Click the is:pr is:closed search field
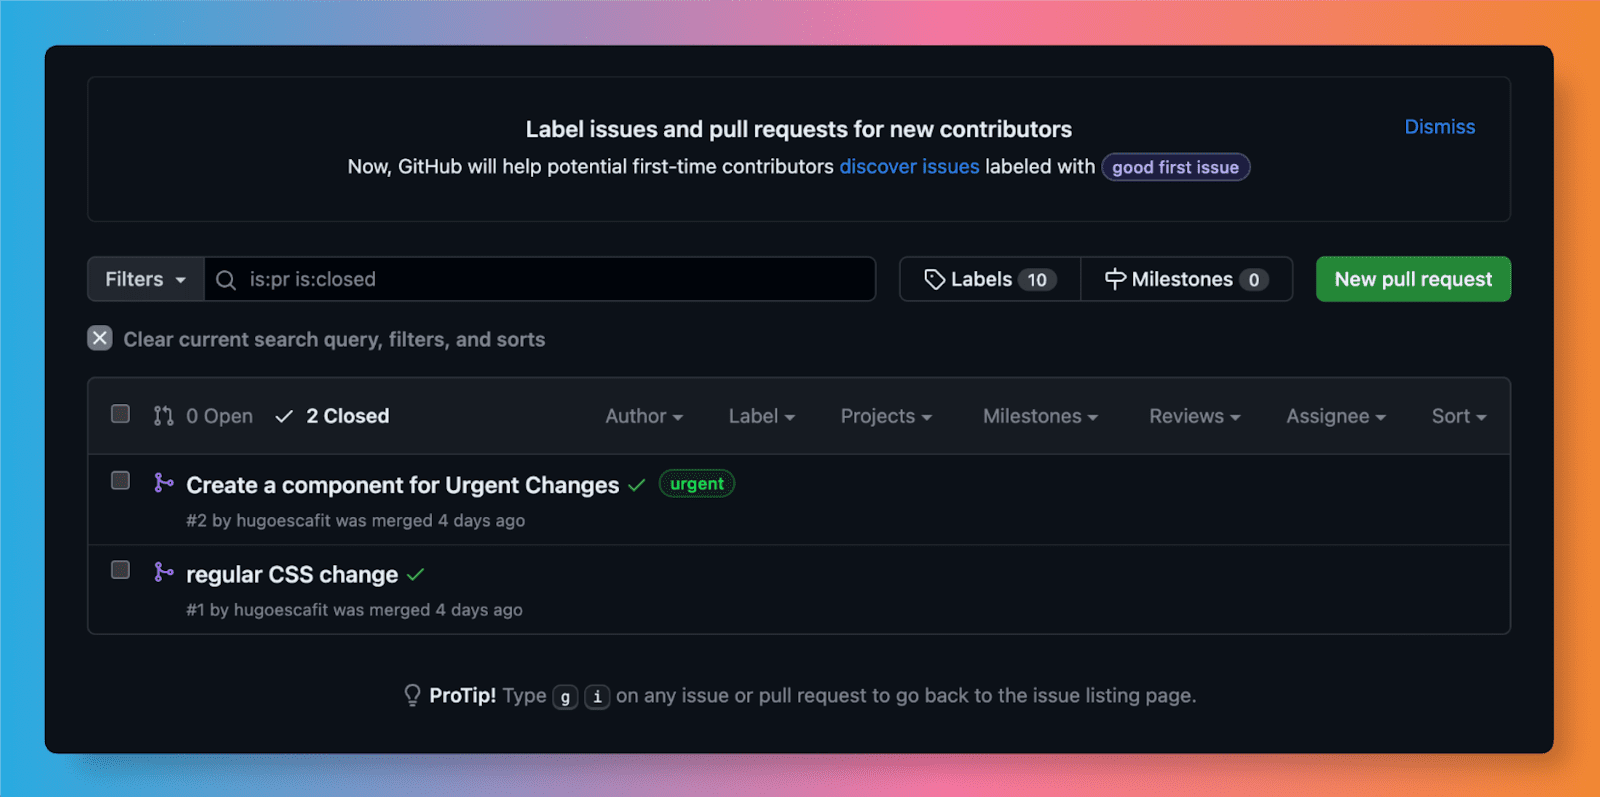Image resolution: width=1600 pixels, height=797 pixels. point(540,279)
